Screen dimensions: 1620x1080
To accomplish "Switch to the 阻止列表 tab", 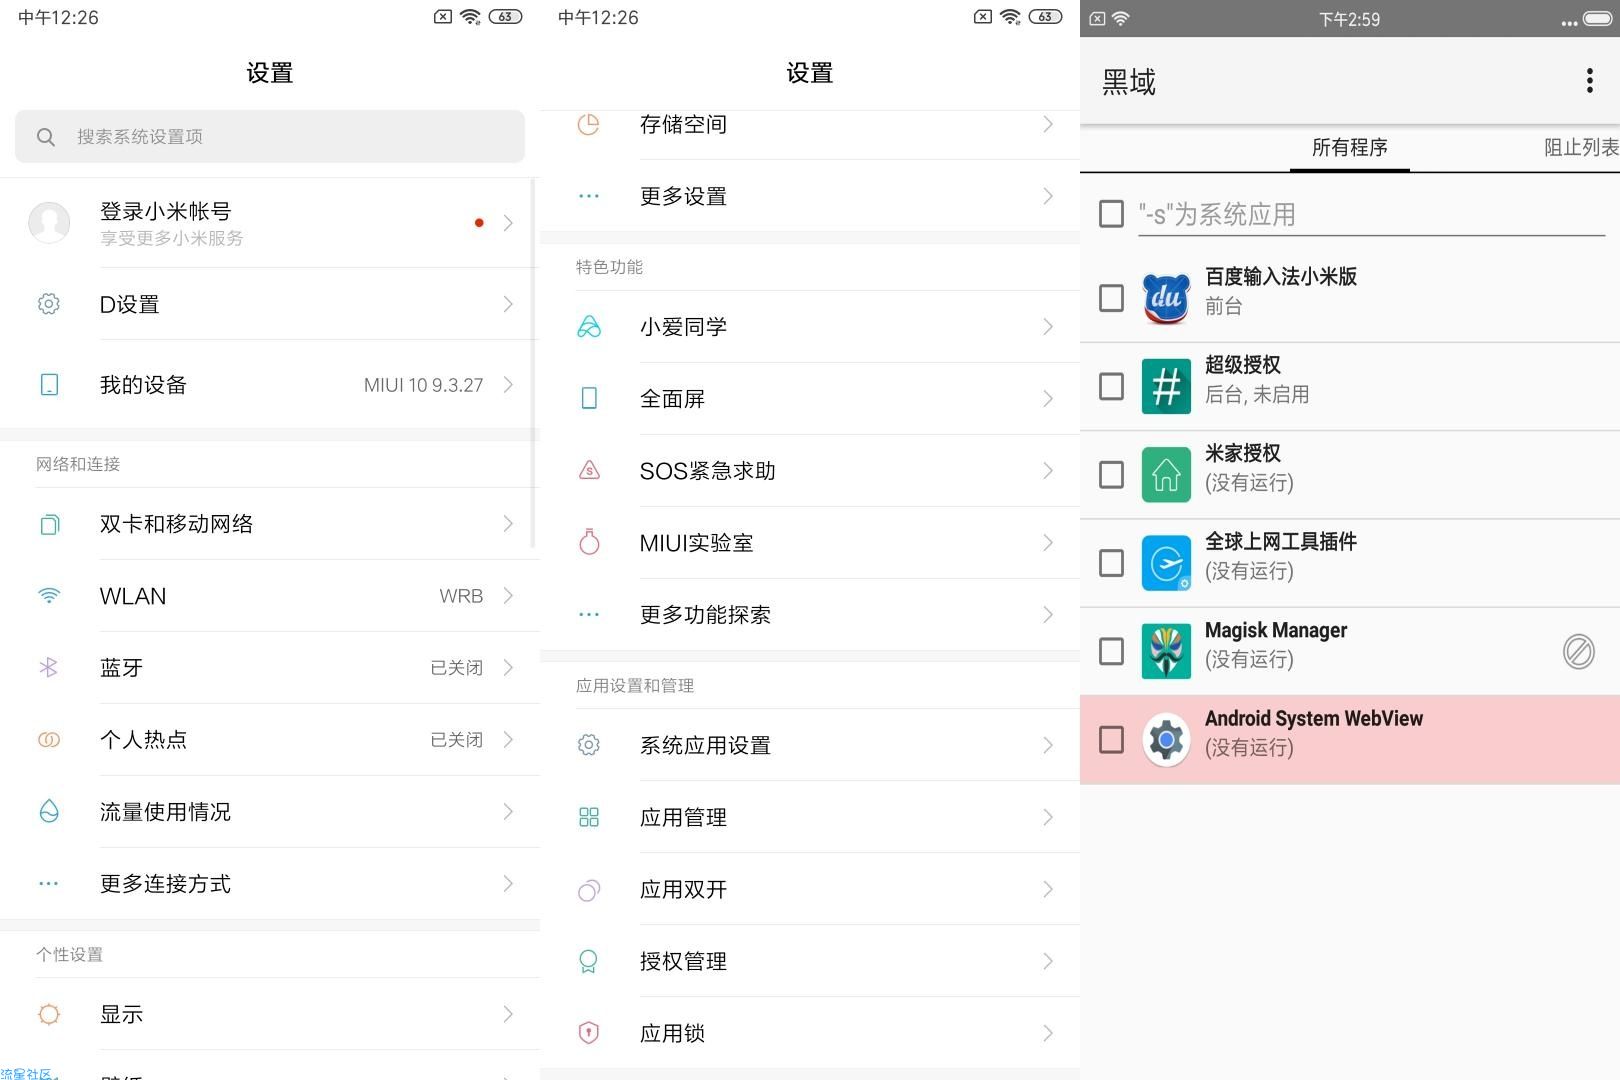I will click(1580, 148).
